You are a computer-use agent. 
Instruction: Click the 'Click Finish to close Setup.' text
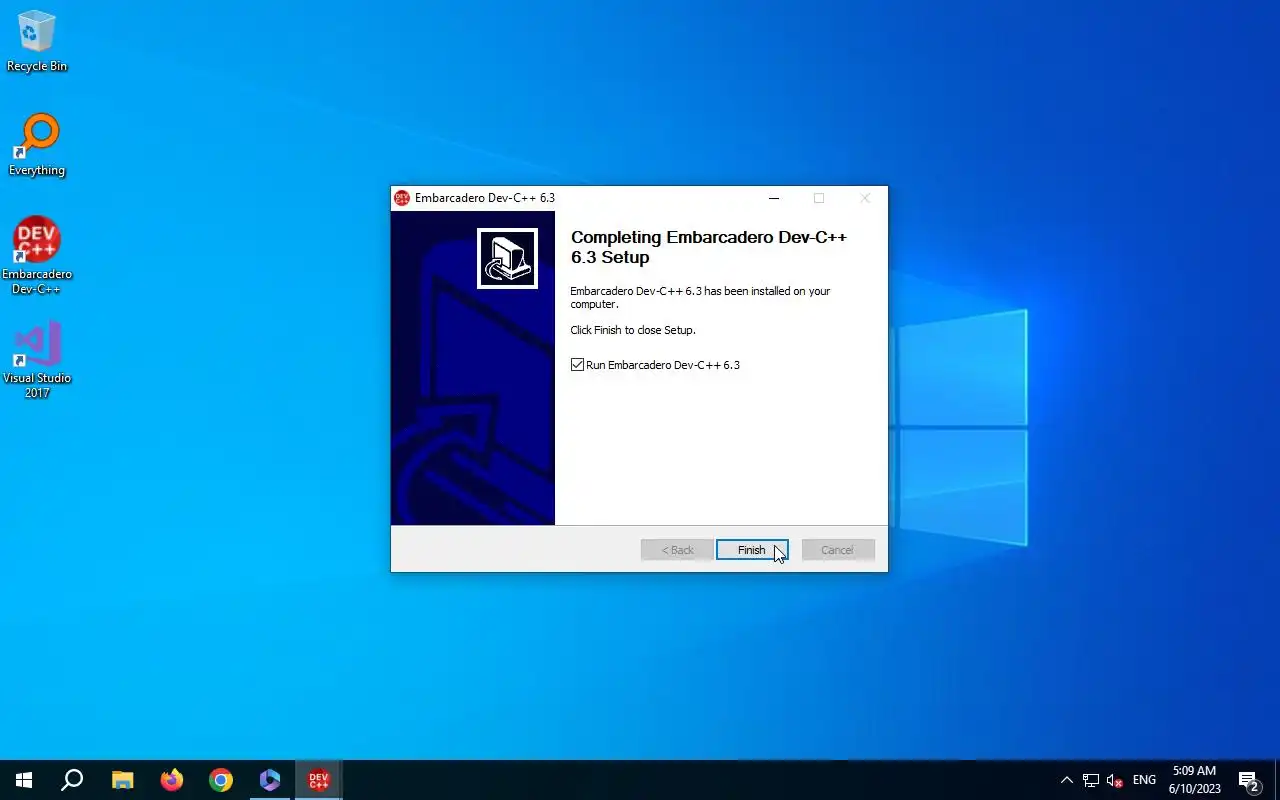click(x=633, y=330)
